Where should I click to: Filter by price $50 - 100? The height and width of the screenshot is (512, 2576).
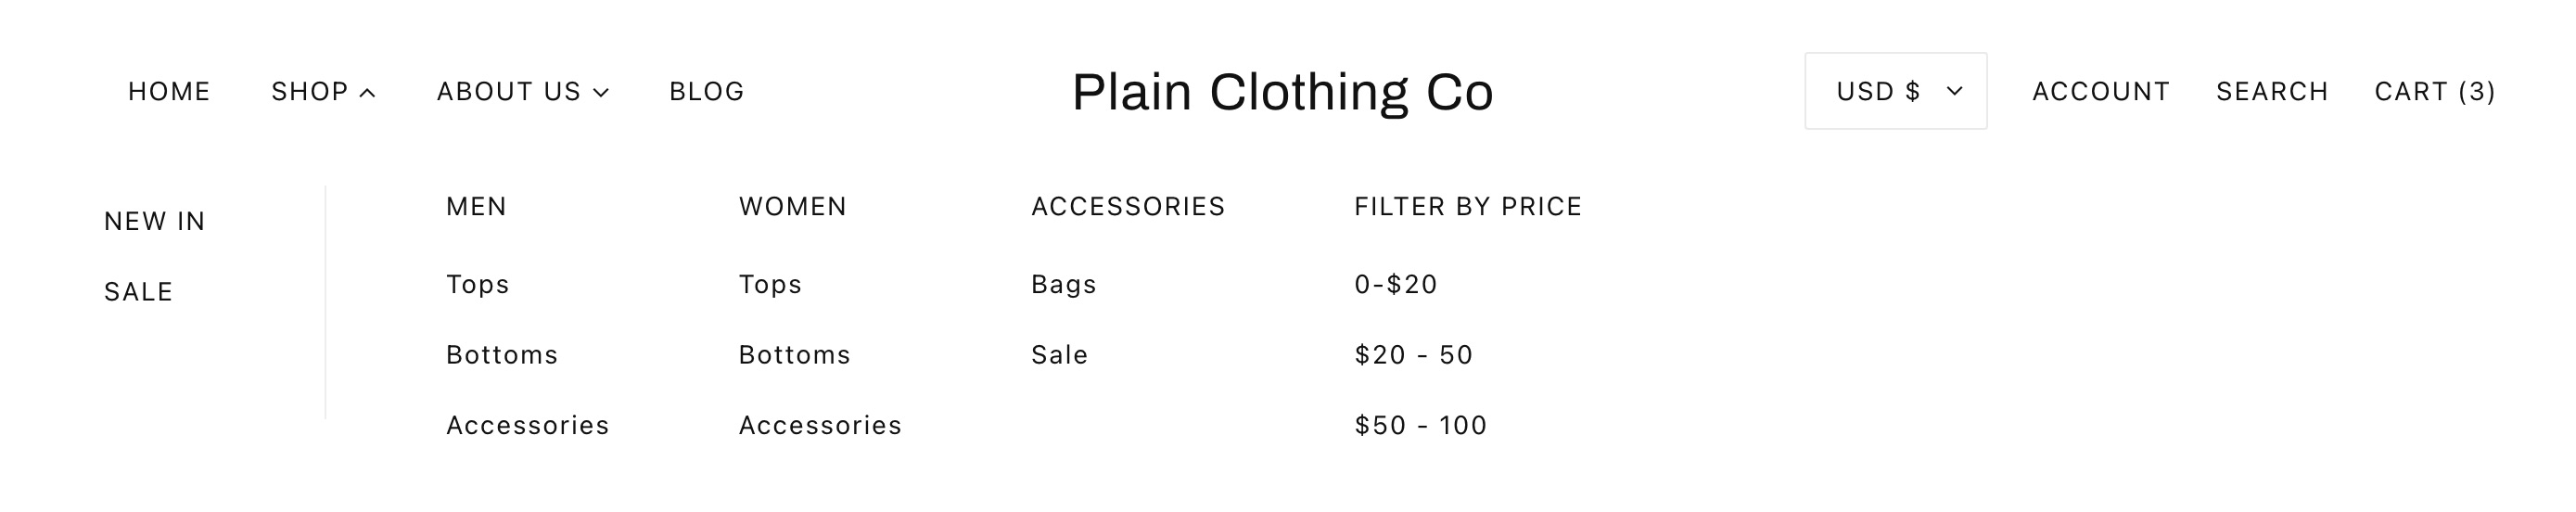click(x=1421, y=425)
